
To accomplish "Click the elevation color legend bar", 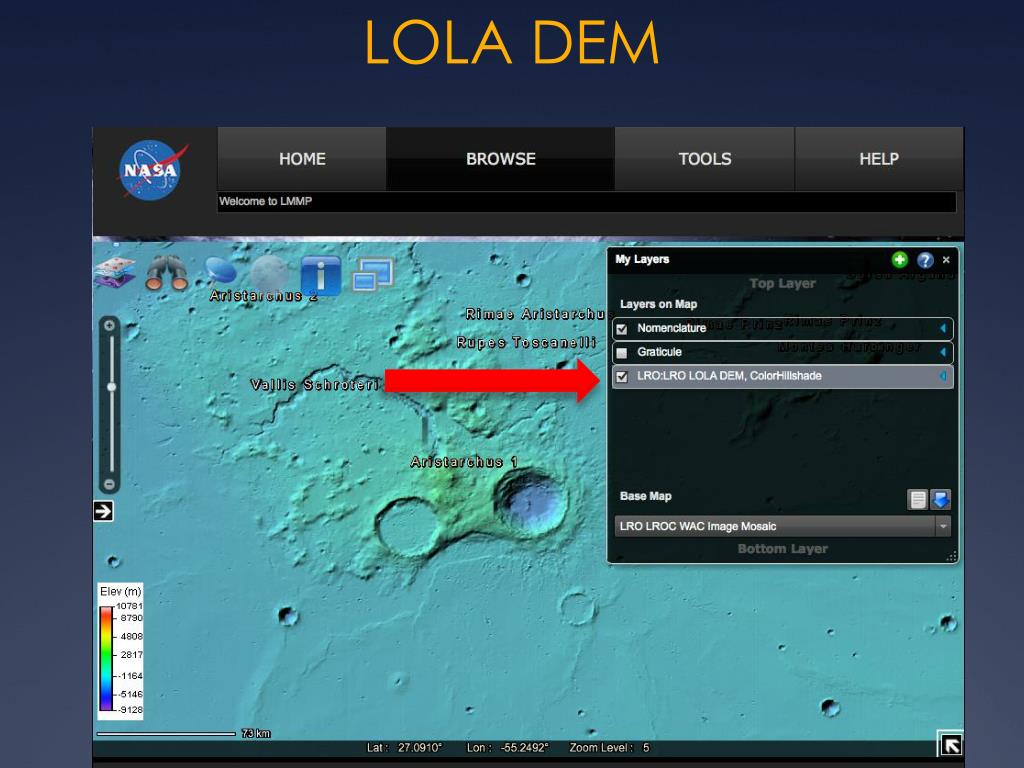I will pyautogui.click(x=106, y=658).
